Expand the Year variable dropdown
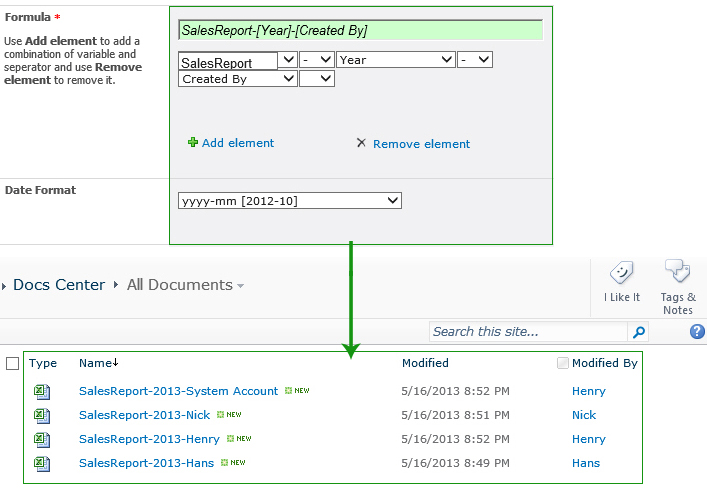Screen dimensions: 707x490 click(x=396, y=60)
